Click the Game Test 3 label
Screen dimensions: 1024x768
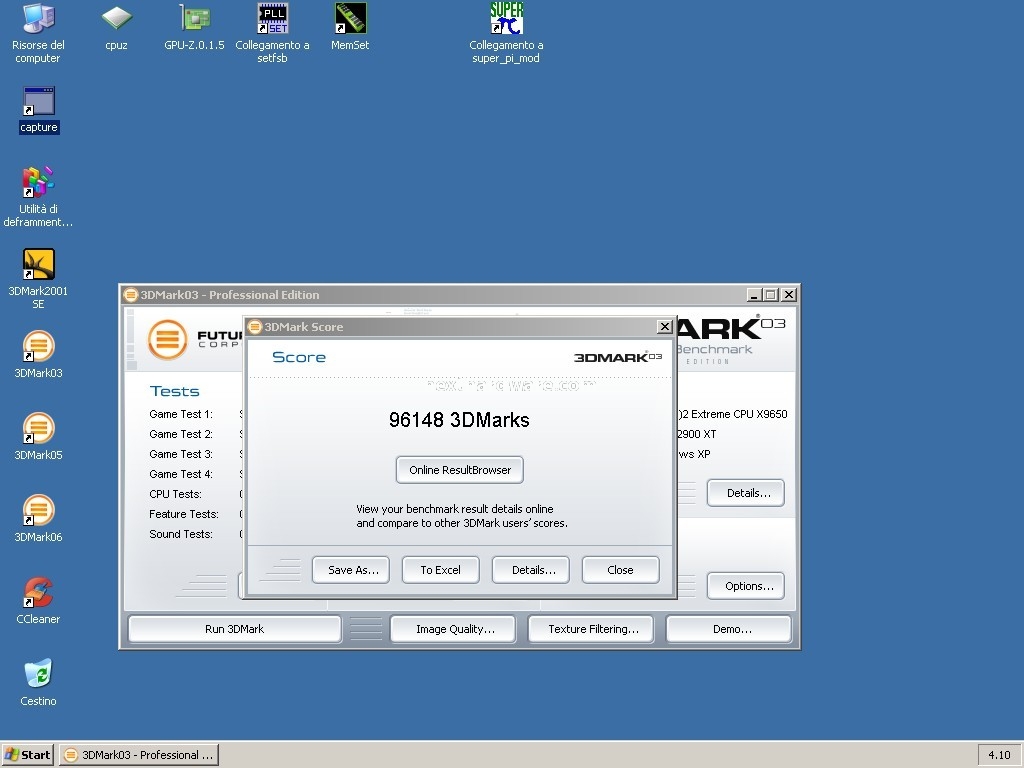pyautogui.click(x=181, y=455)
